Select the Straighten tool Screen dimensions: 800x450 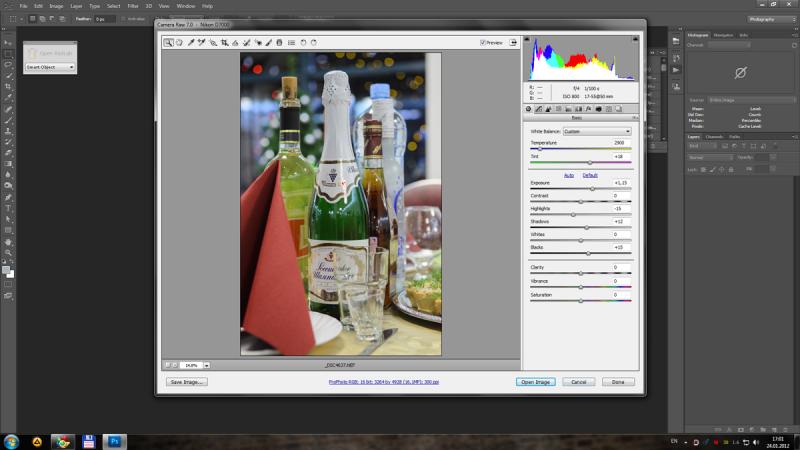click(235, 43)
